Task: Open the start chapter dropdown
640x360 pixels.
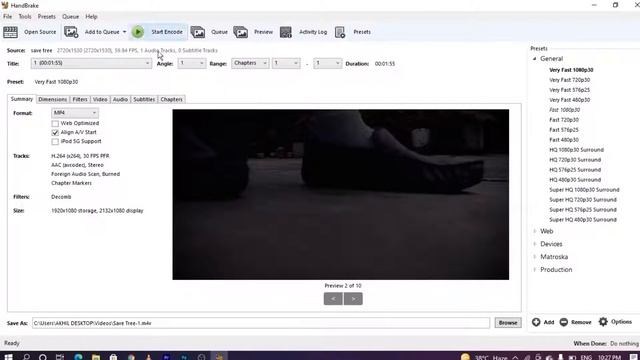Action: click(286, 63)
